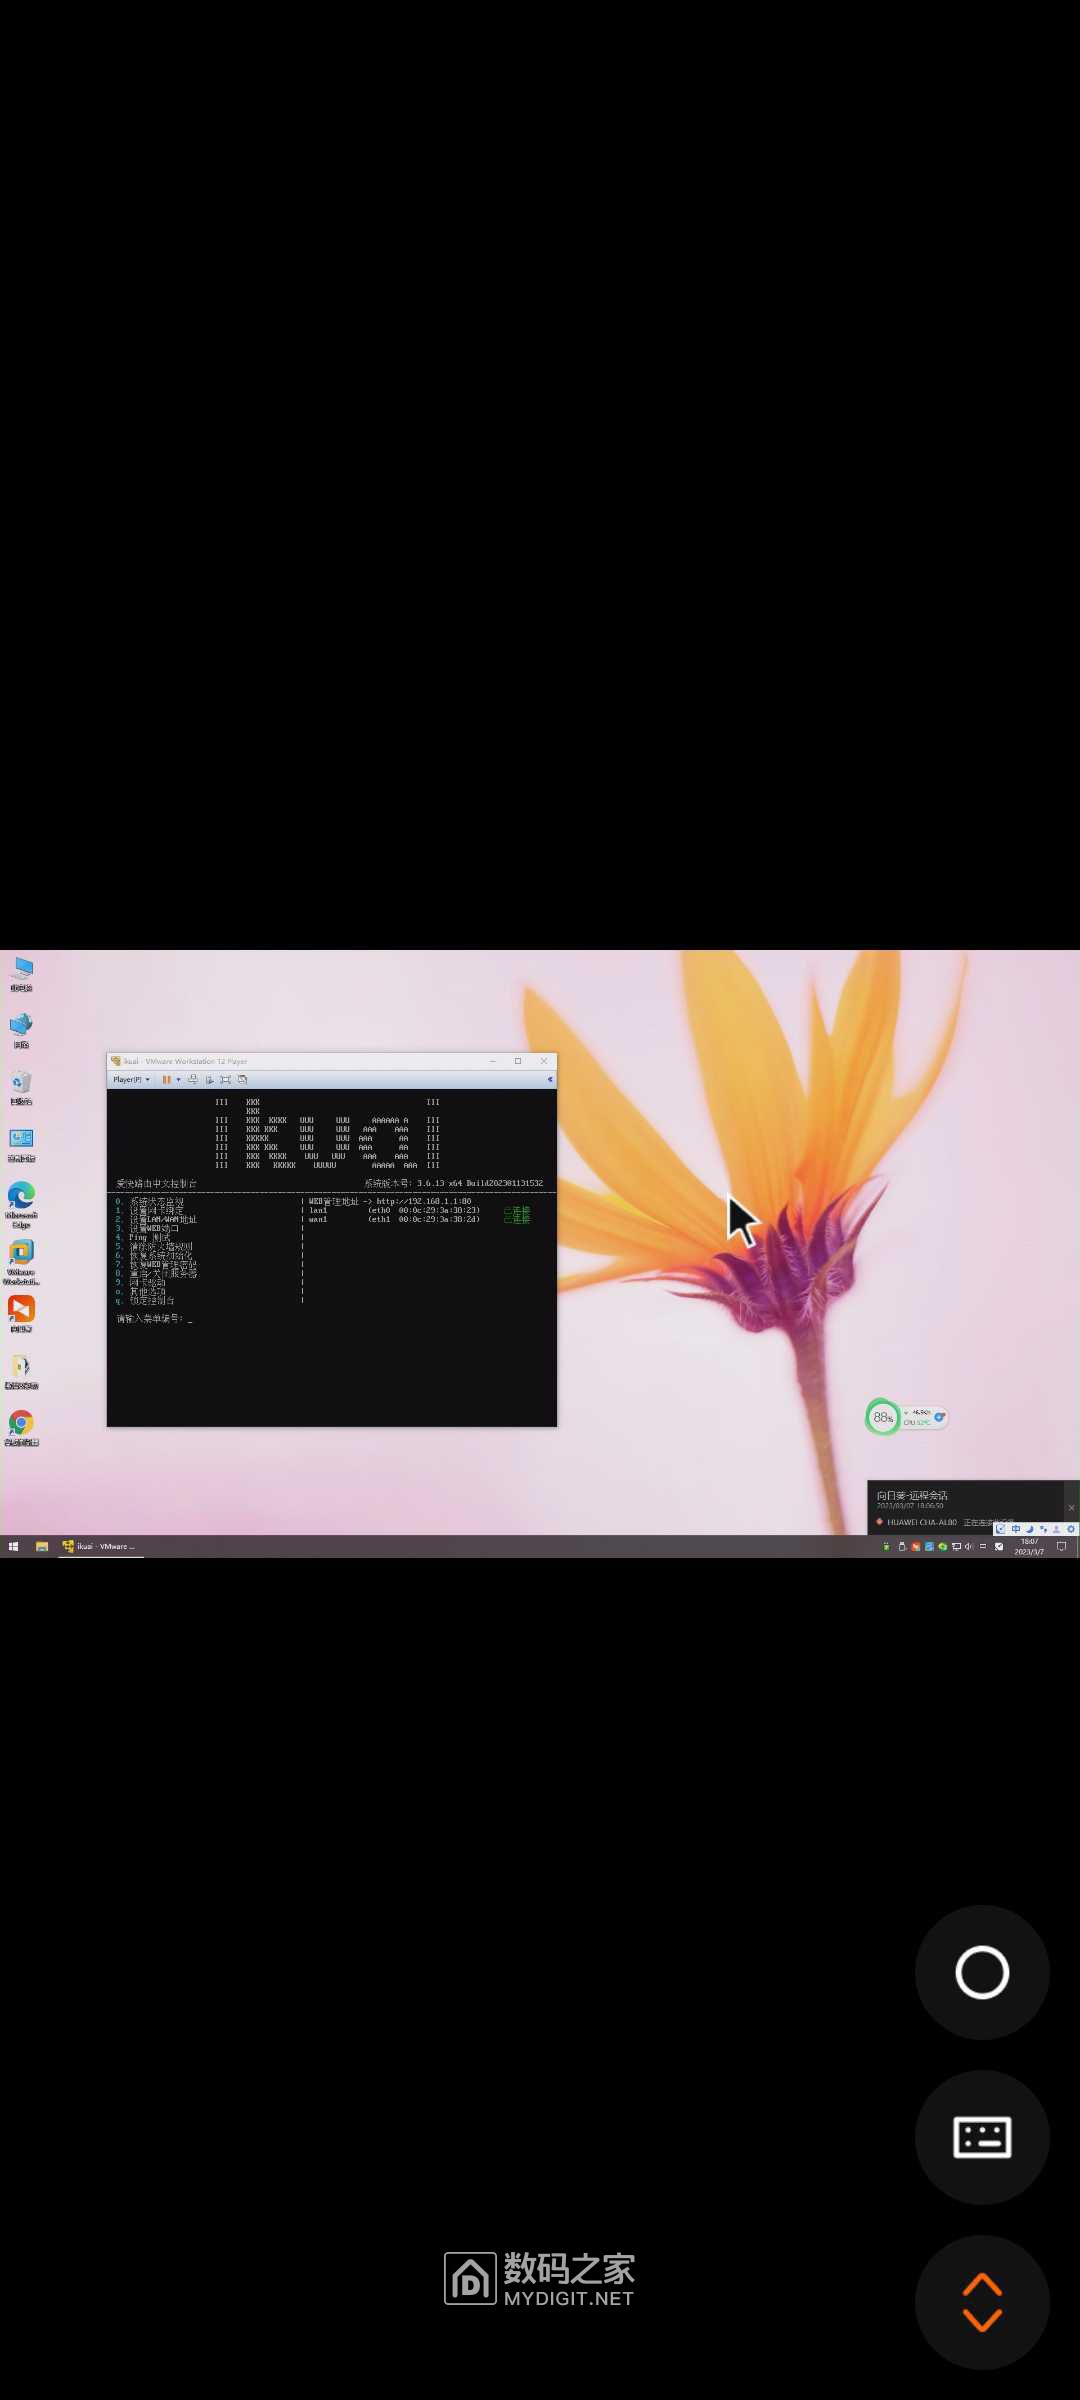Open the folder shortcut above Chrome icon
Viewport: 1080px width, 2400px height.
point(21,1371)
